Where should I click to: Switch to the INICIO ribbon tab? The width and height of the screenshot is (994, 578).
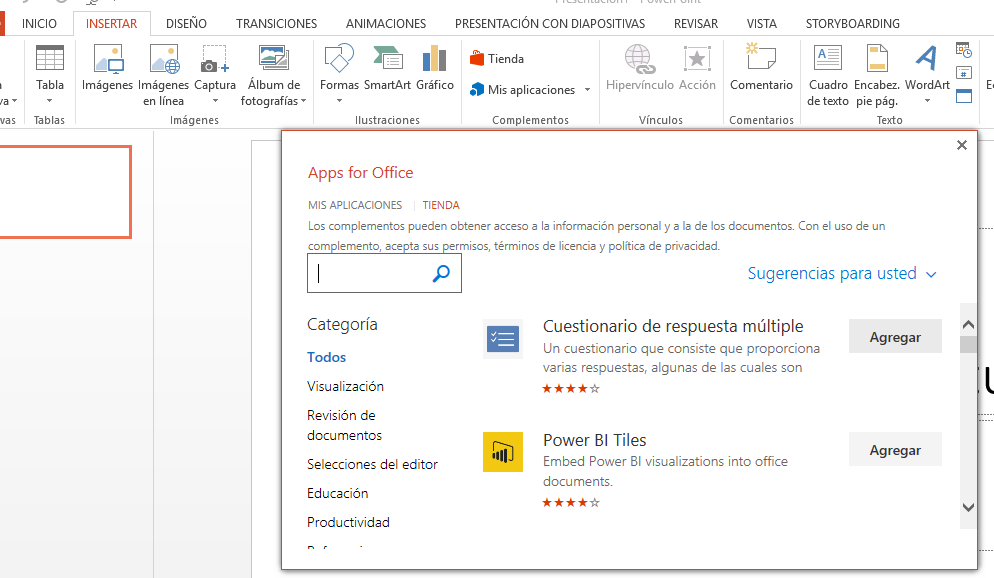pyautogui.click(x=39, y=24)
